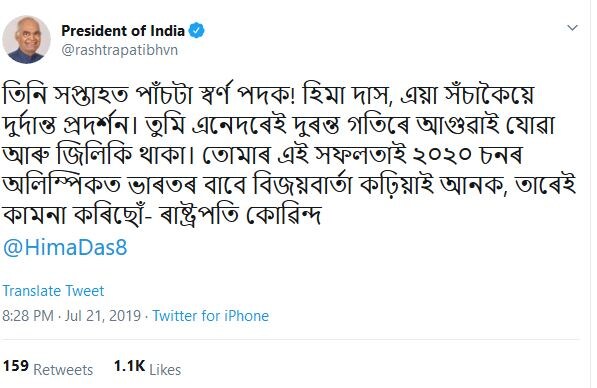Image resolution: width=597 pixels, height=388 pixels.
Task: Click the tweet line starting with দুর্দান্ত
Action: tap(279, 125)
